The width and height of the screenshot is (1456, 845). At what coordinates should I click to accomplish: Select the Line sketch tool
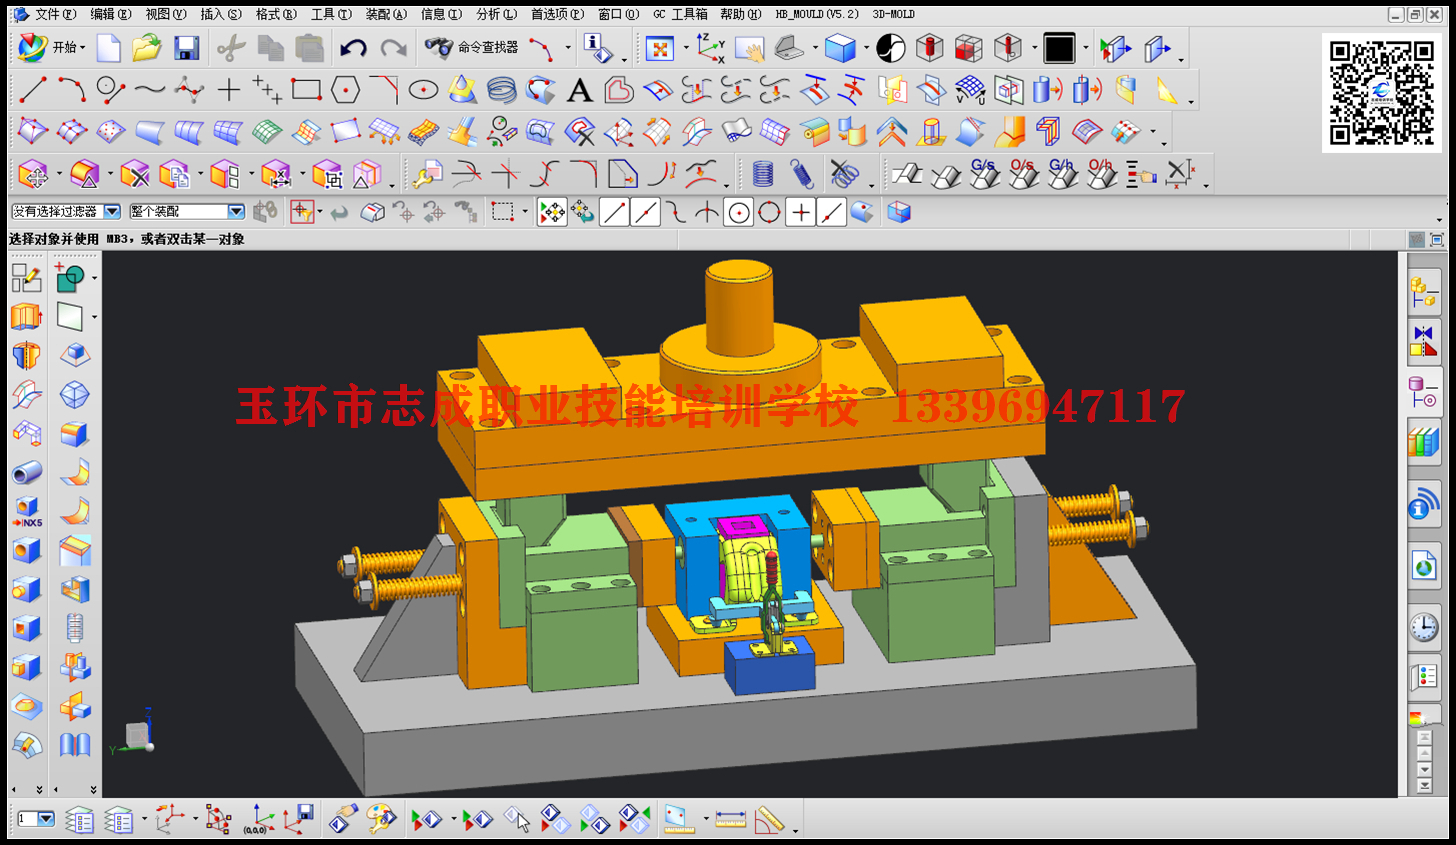33,90
